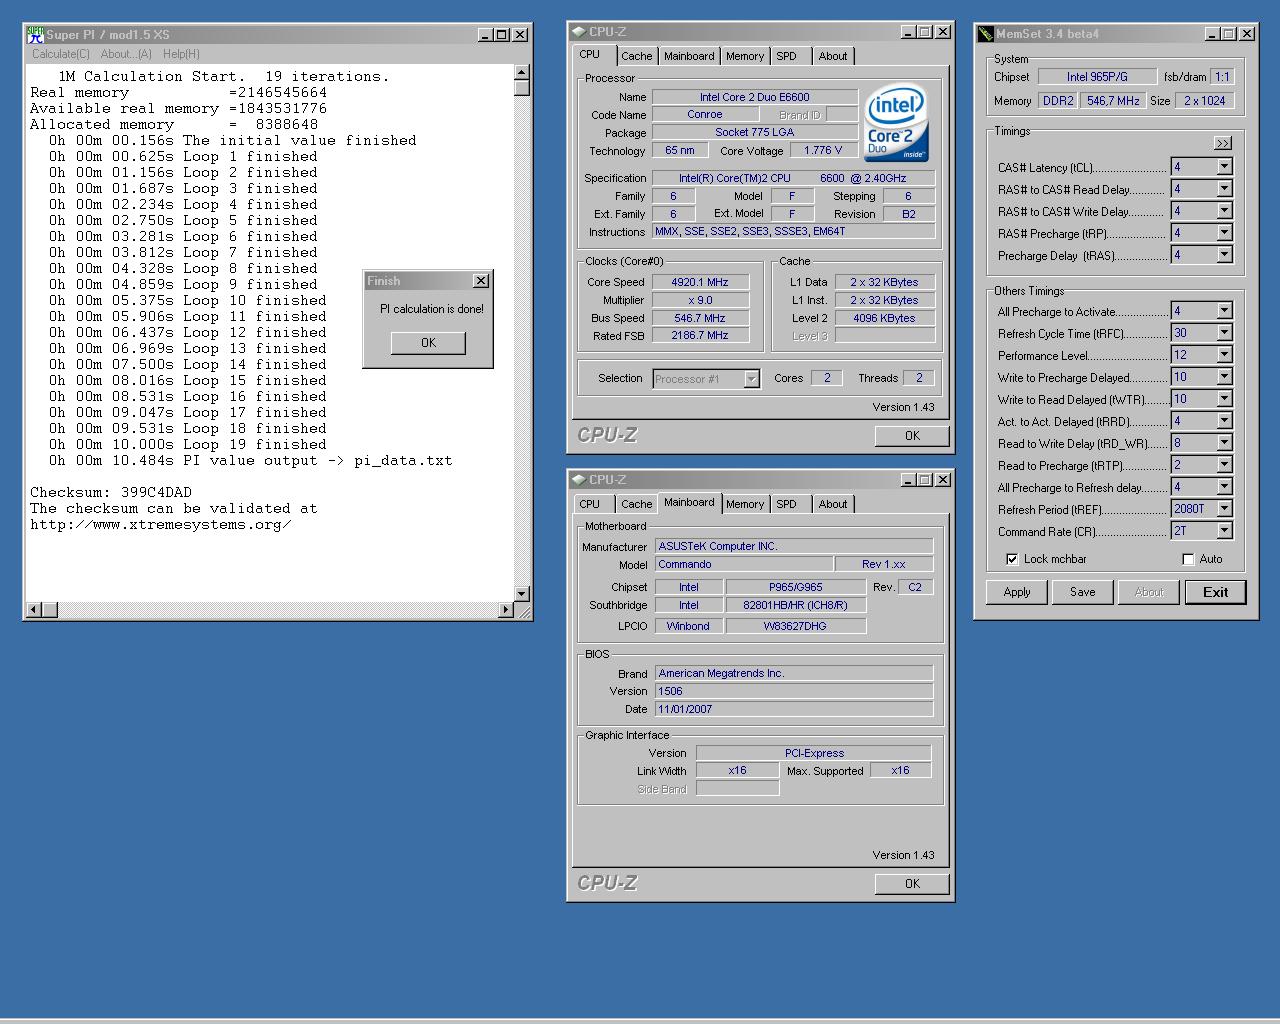The width and height of the screenshot is (1280, 1024).
Task: Switch to Memory tab in bottom CPU-Z
Action: pyautogui.click(x=745, y=504)
